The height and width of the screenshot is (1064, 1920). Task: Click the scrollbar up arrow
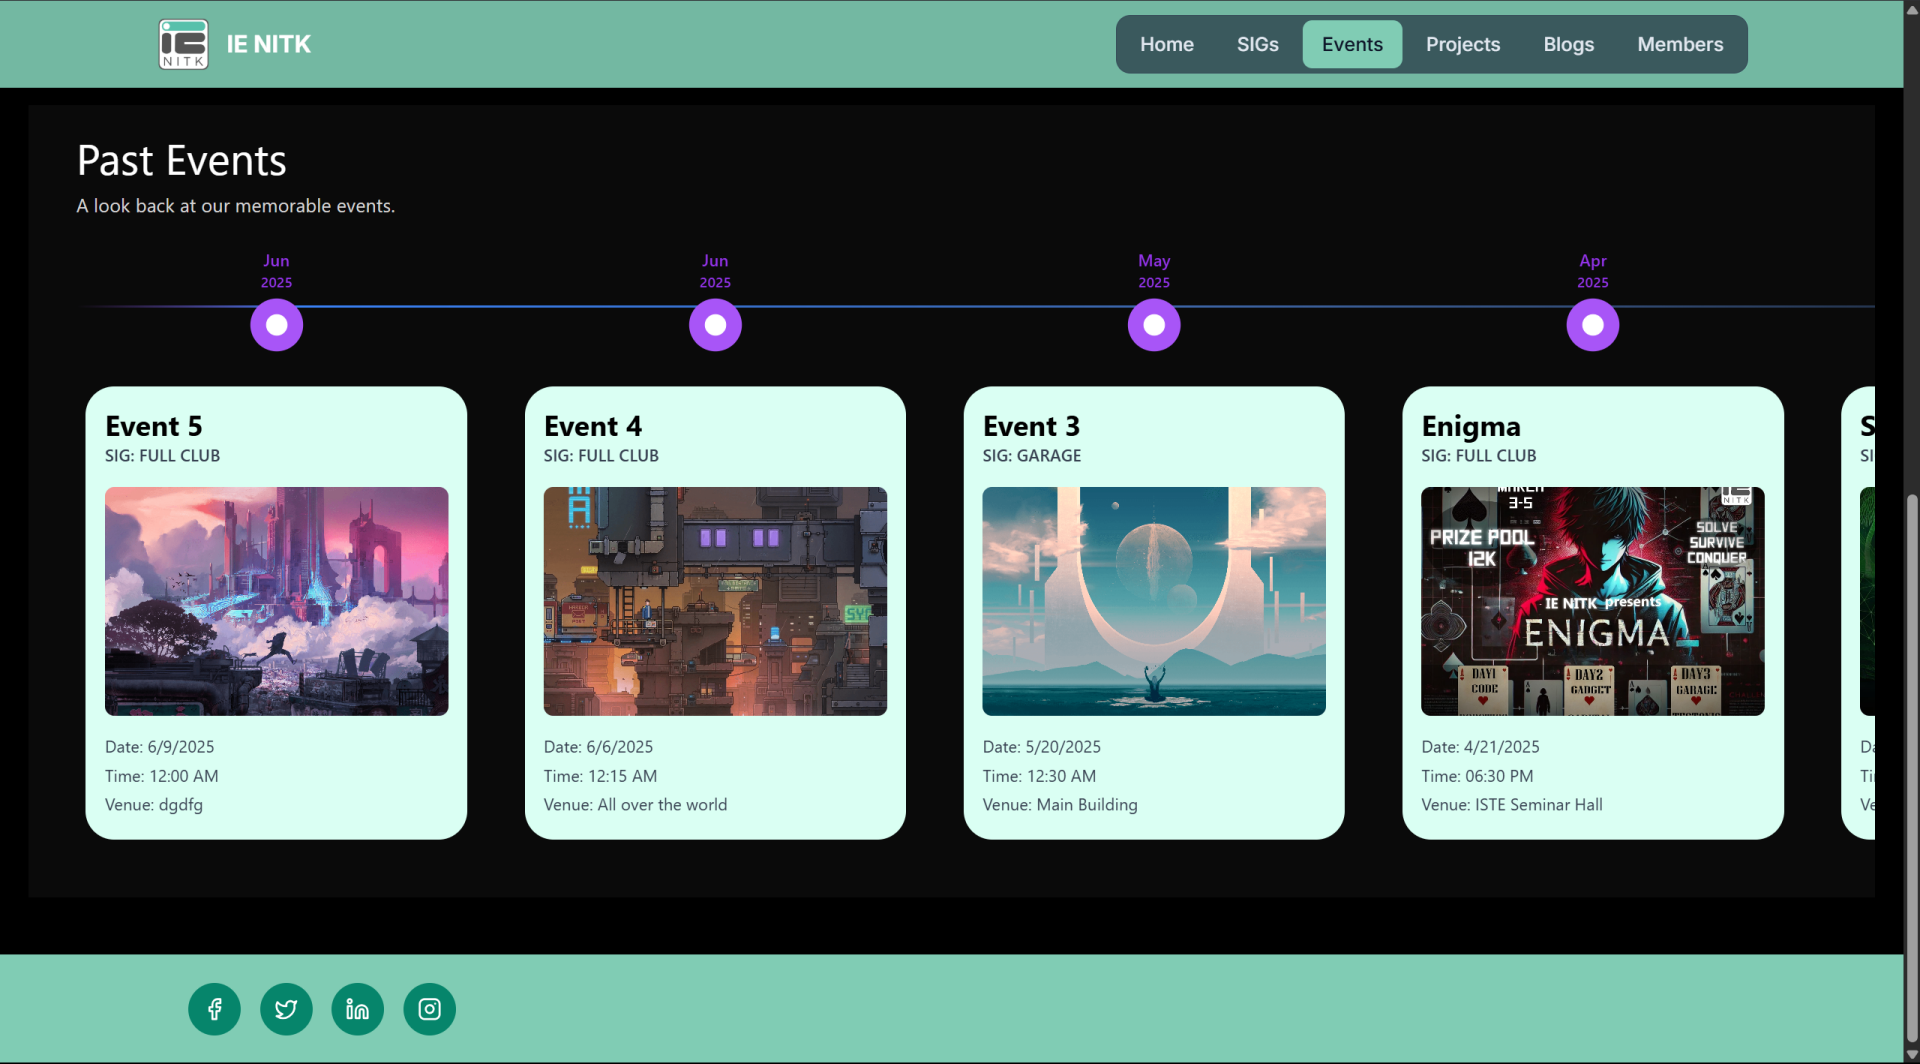pyautogui.click(x=1911, y=9)
